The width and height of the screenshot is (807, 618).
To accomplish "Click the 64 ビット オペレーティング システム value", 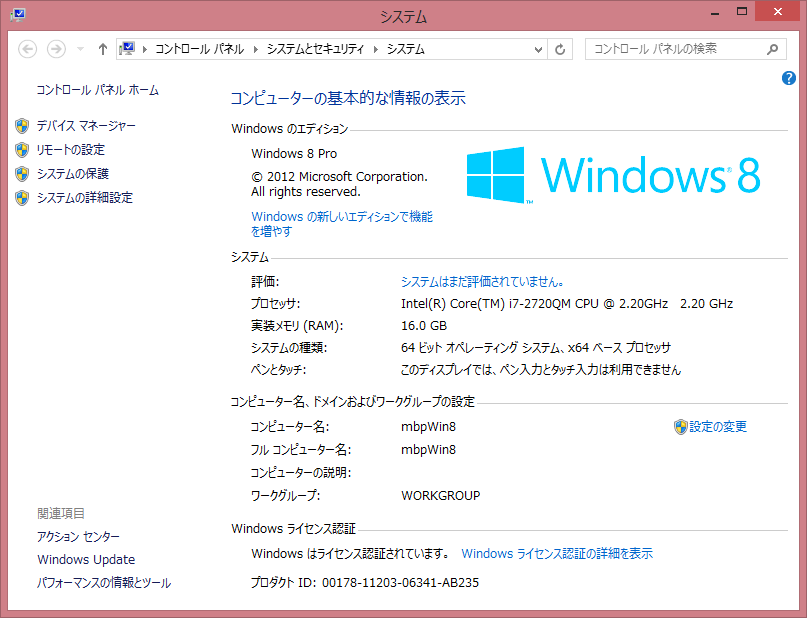I will (x=535, y=348).
